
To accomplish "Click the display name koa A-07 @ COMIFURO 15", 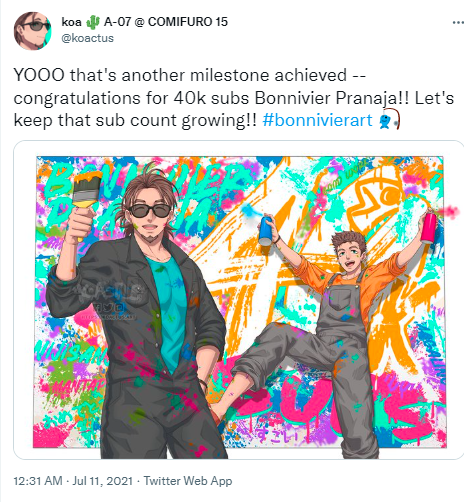I will coord(145,22).
